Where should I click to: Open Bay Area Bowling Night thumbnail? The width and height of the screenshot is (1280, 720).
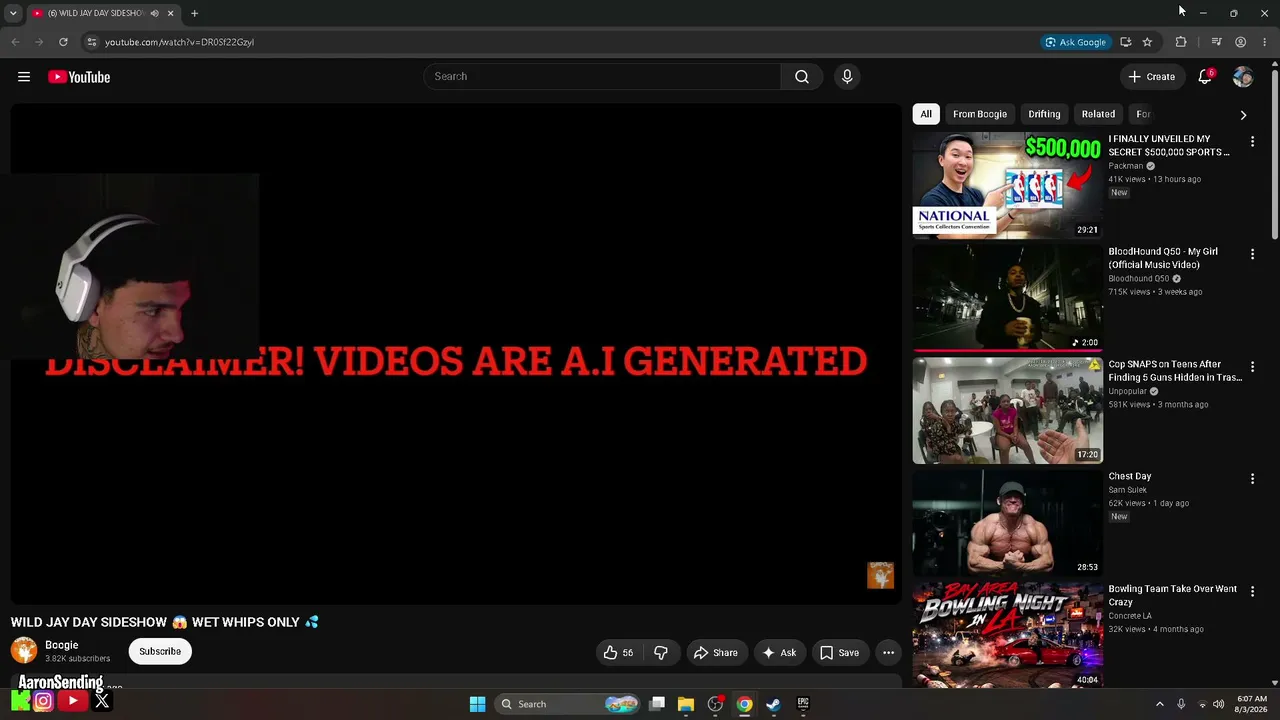[1007, 635]
